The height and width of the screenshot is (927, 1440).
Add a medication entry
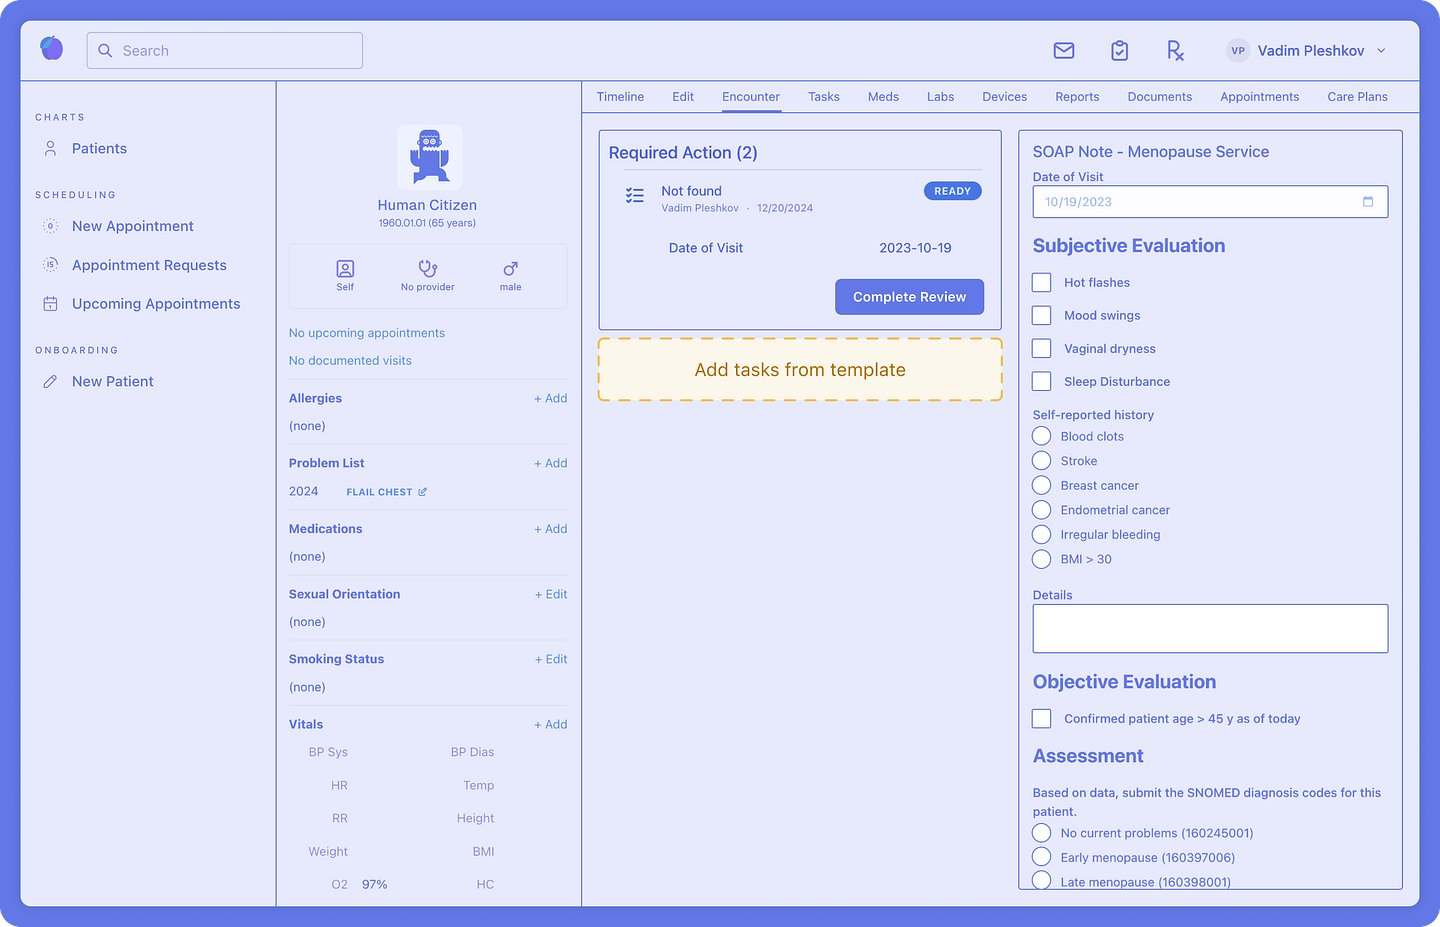click(551, 529)
